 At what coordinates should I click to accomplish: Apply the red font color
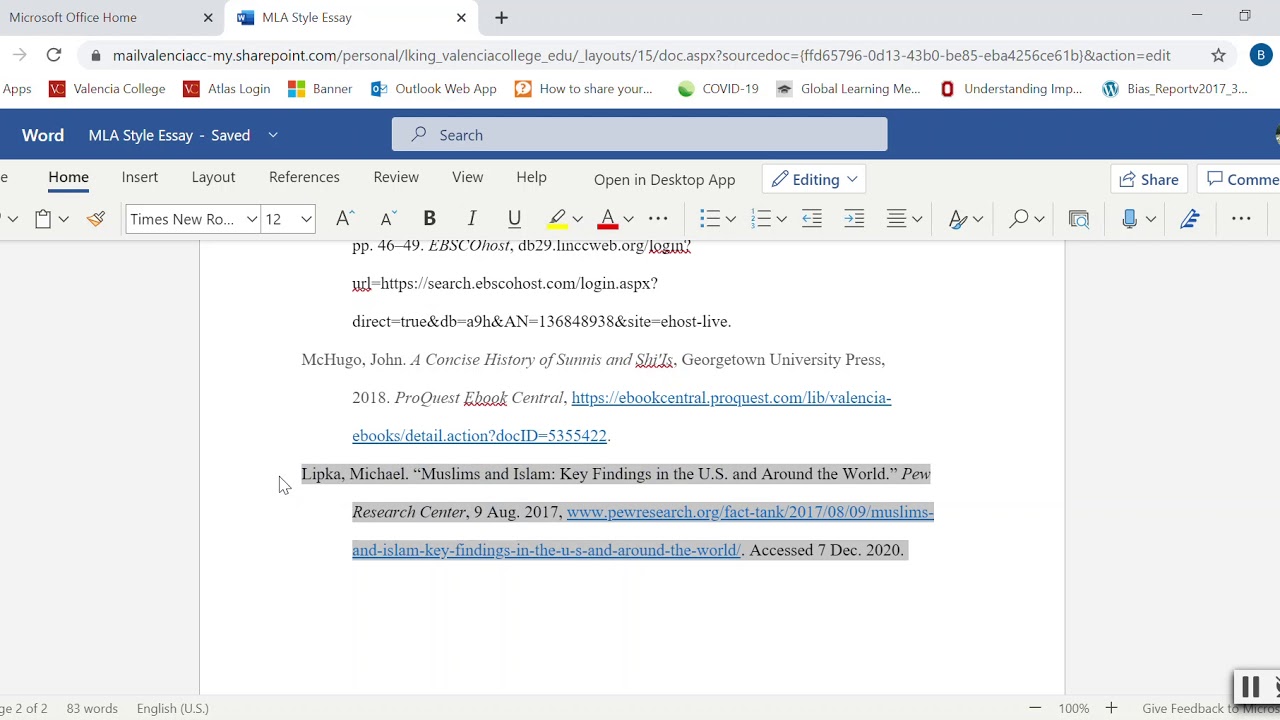pos(607,219)
